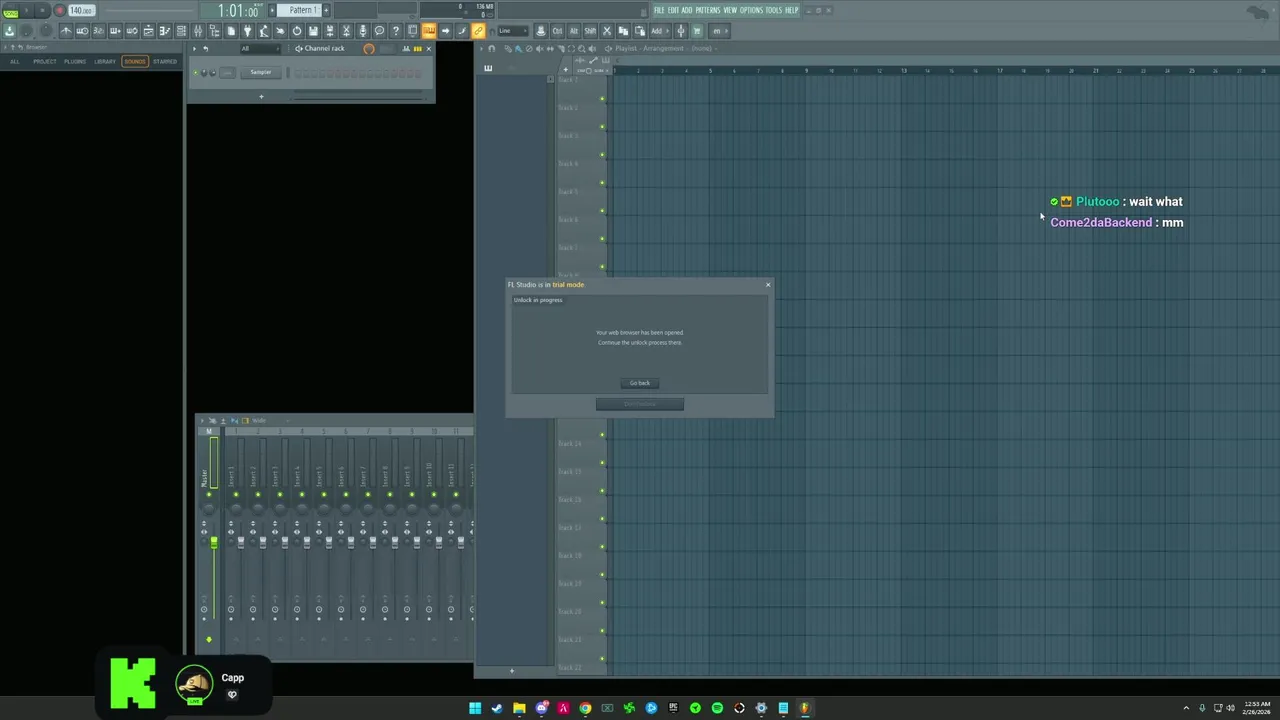Mute the Master track green LED
This screenshot has width=1280, height=720.
209,494
